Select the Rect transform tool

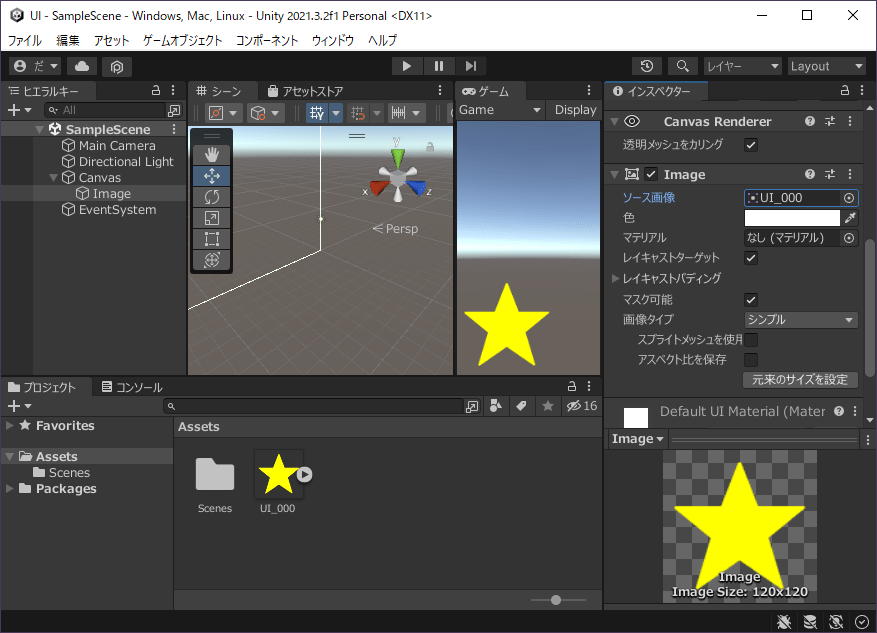click(x=211, y=239)
